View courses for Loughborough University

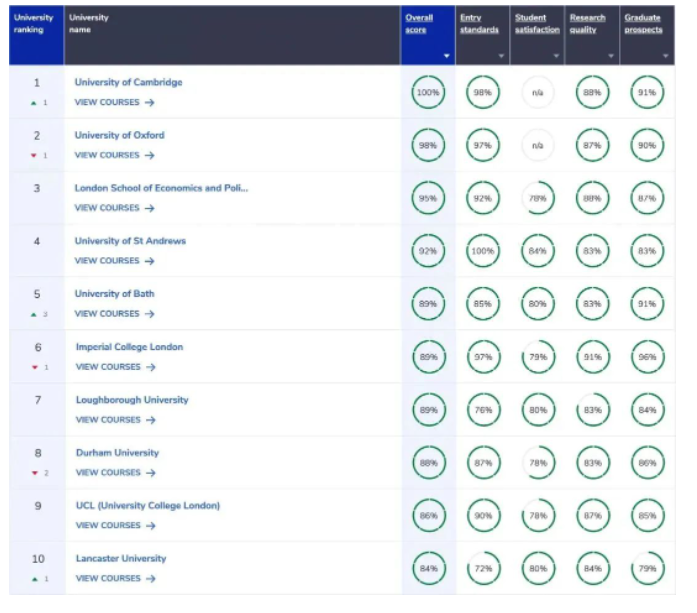[116, 420]
